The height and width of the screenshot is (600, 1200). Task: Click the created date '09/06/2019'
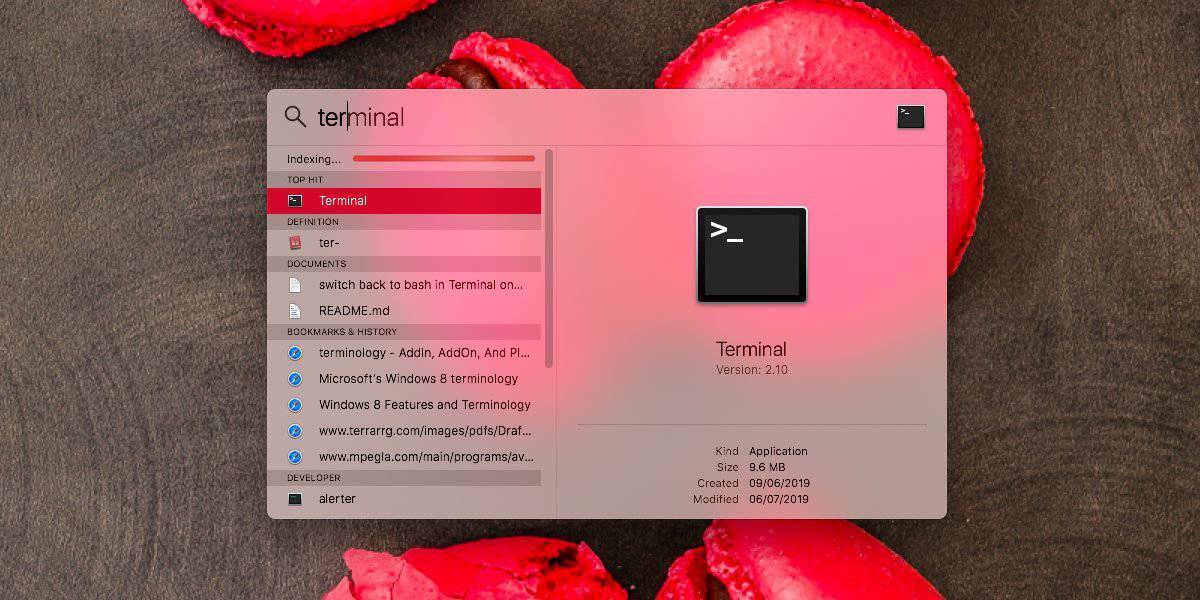click(779, 483)
